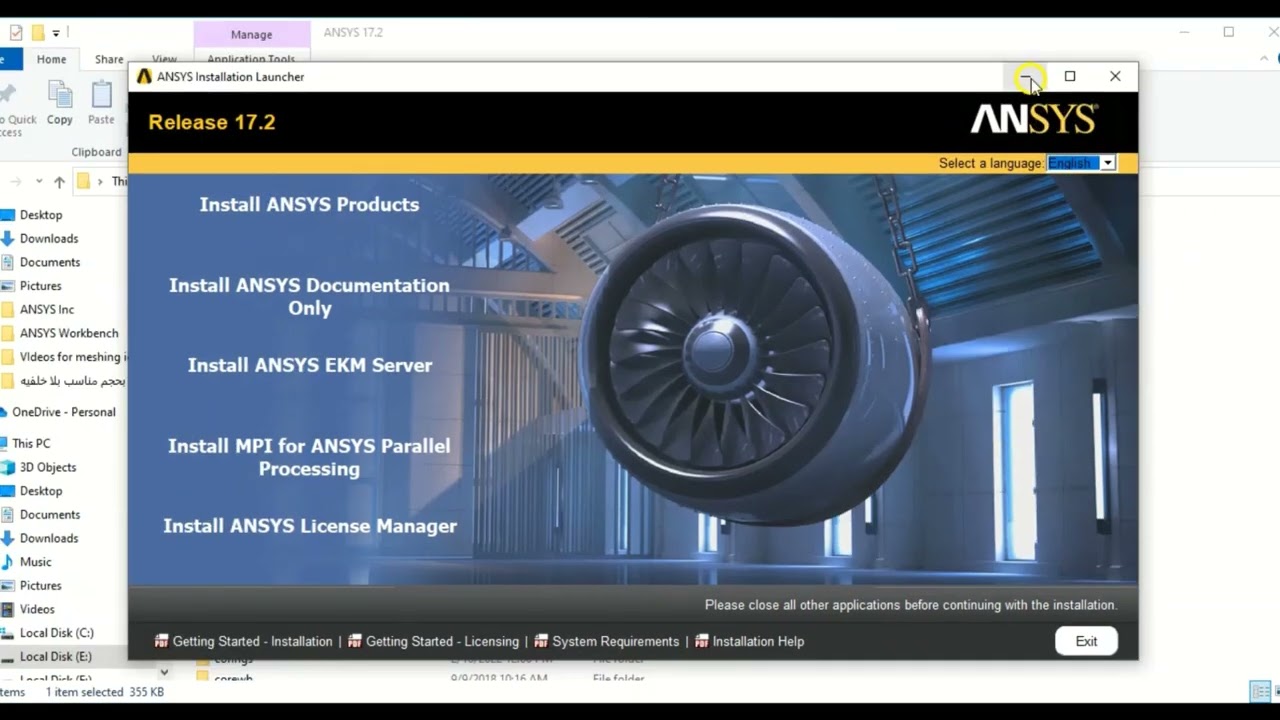The image size is (1280, 720).
Task: Open Pictures under This PC
Action: click(41, 586)
